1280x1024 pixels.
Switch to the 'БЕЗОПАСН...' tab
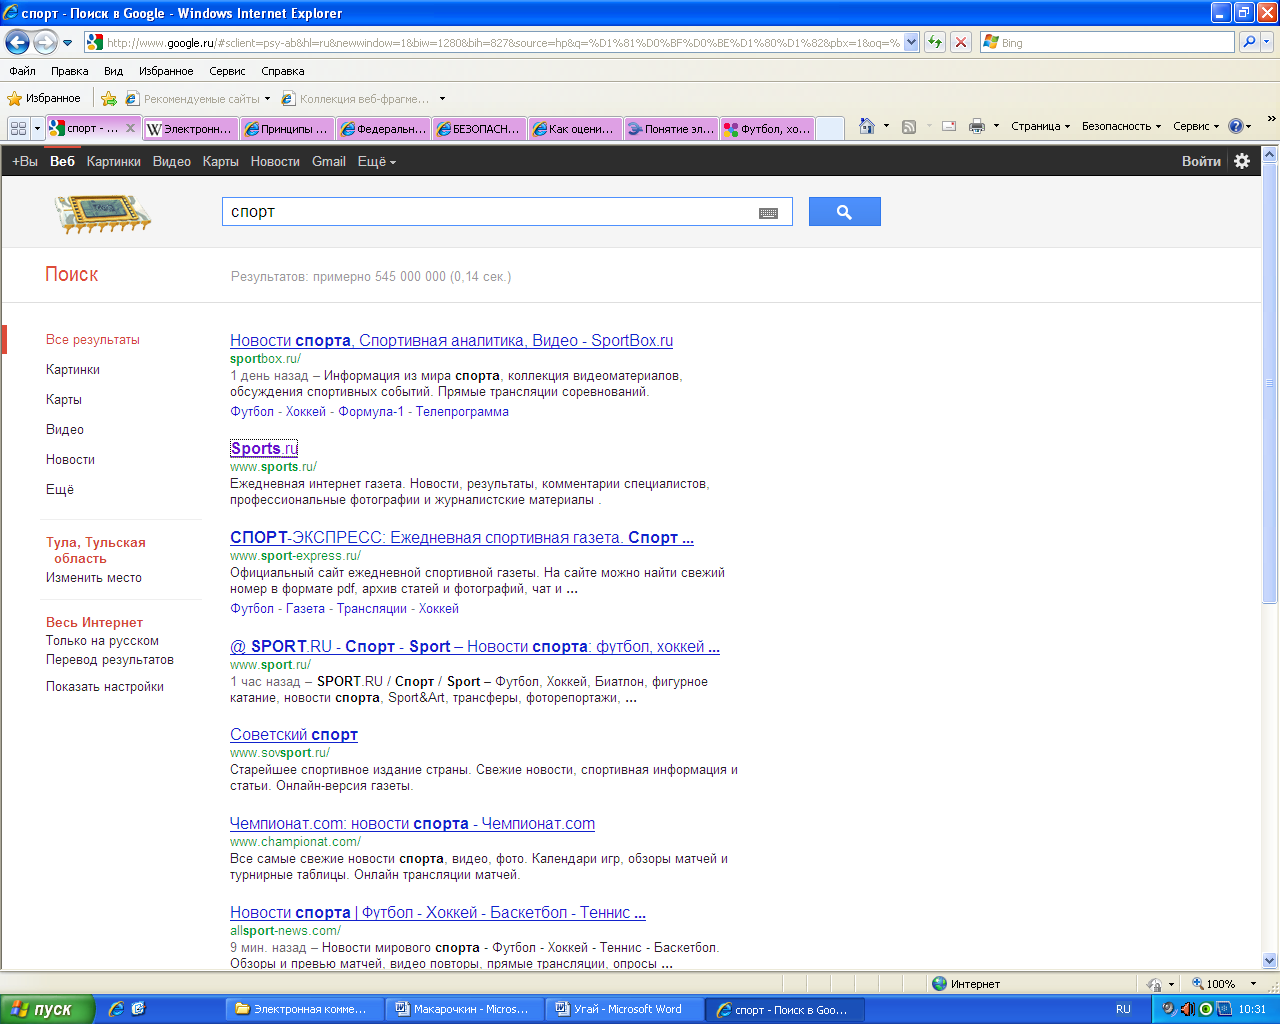(x=479, y=129)
